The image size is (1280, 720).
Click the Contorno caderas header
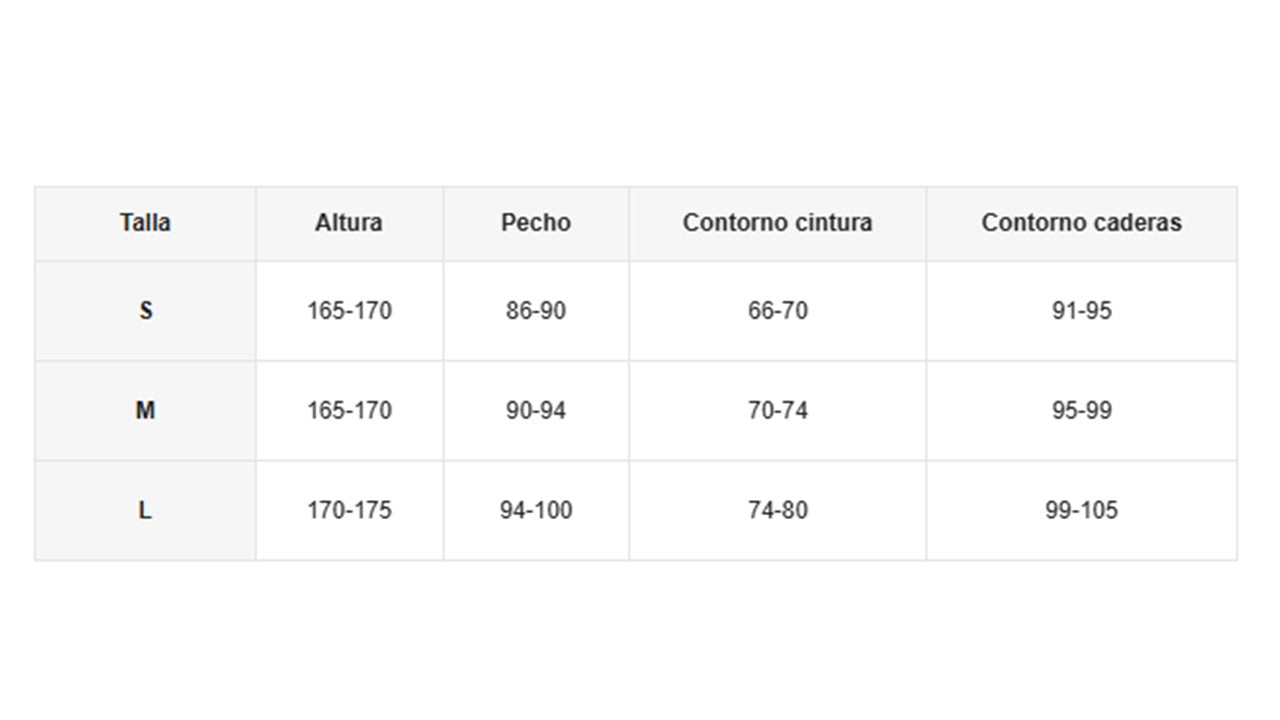1081,222
